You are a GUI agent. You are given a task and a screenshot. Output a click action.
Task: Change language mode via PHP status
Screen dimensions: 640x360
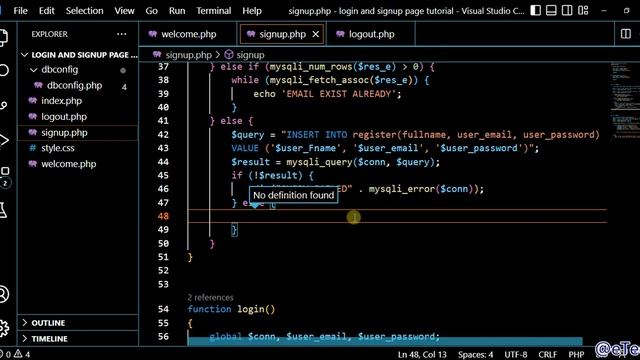click(576, 354)
